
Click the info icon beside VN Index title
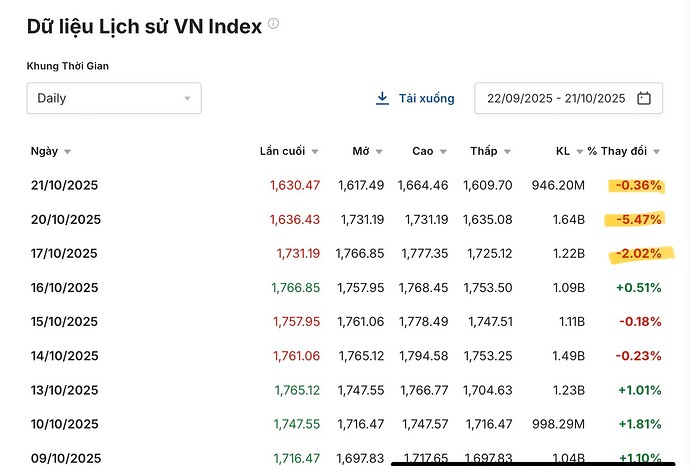point(274,24)
